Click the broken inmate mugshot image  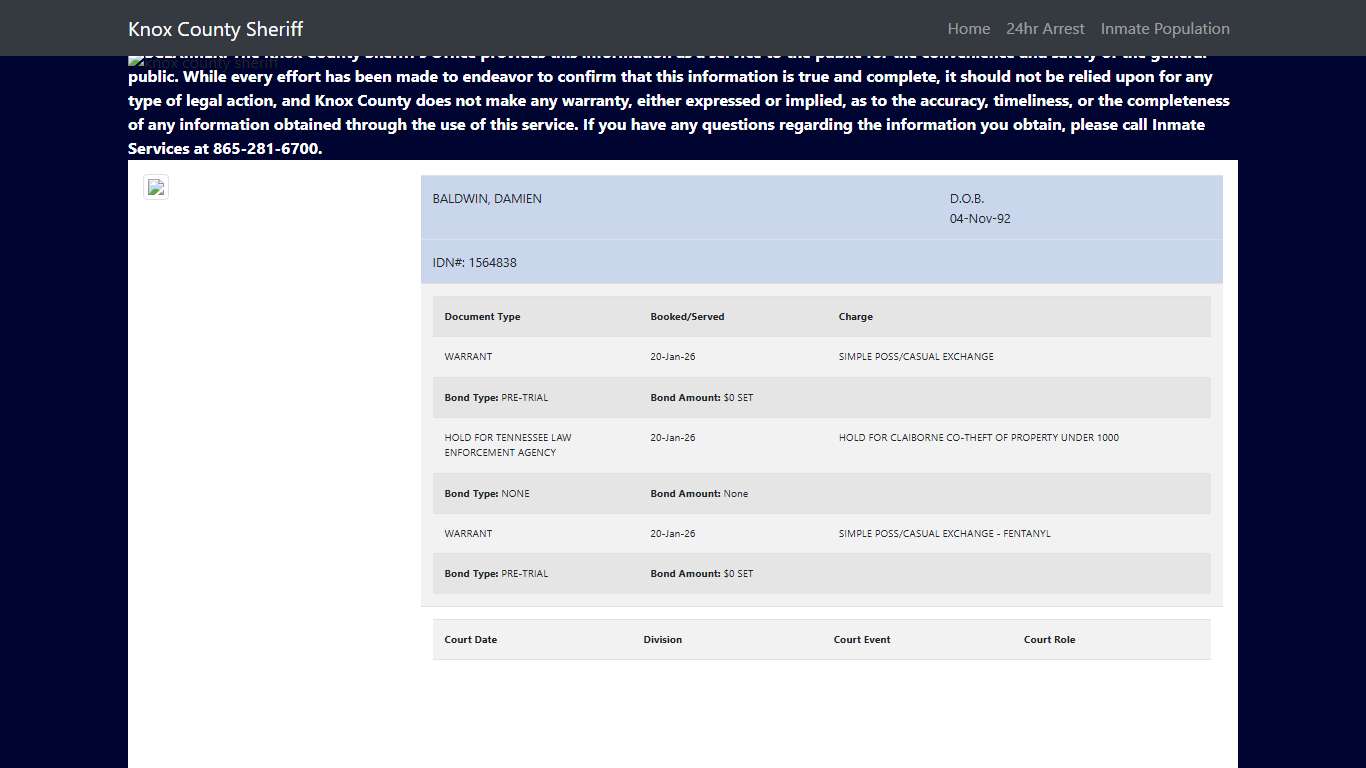[x=156, y=187]
